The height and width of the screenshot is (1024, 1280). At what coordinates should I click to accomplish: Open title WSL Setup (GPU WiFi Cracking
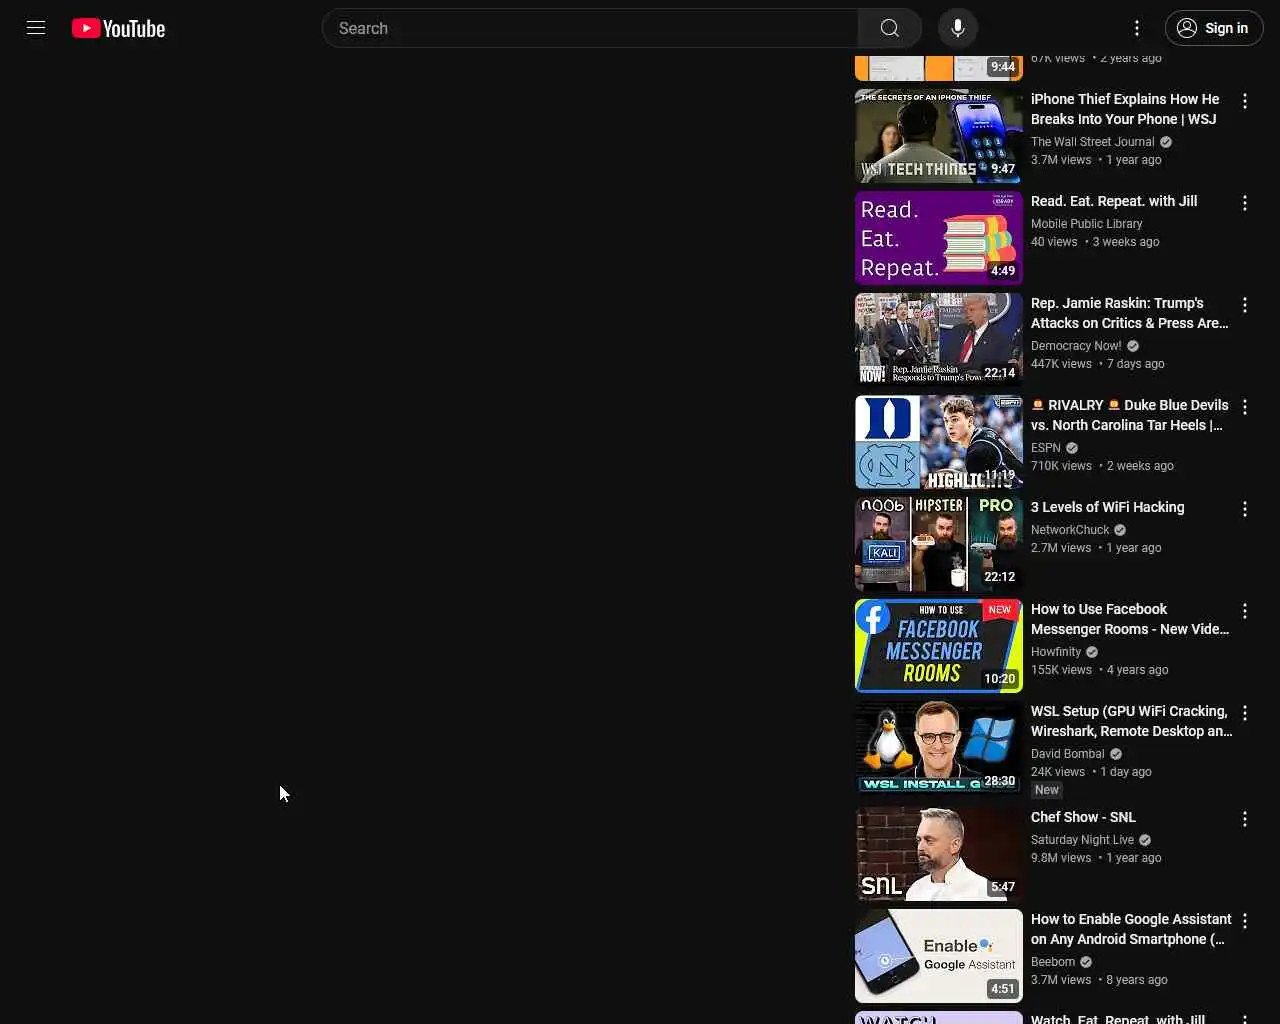pyautogui.click(x=1131, y=721)
